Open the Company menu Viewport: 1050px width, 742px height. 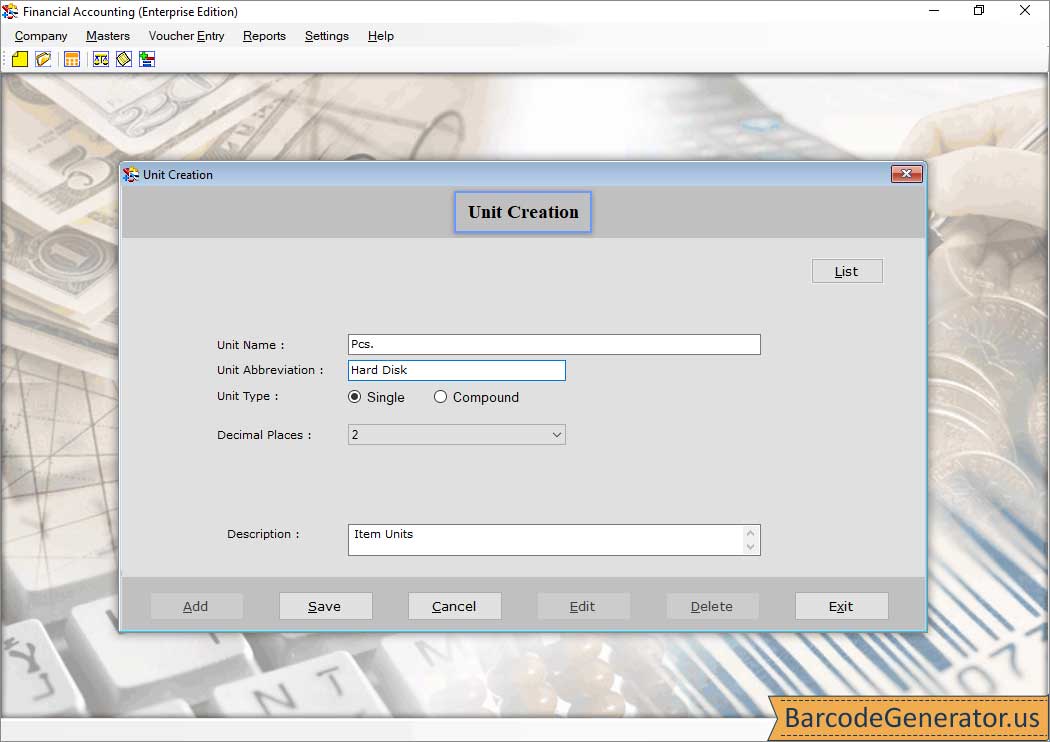(x=41, y=36)
